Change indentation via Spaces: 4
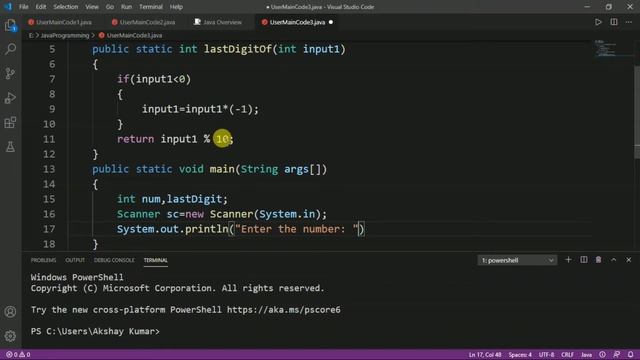 click(520, 355)
